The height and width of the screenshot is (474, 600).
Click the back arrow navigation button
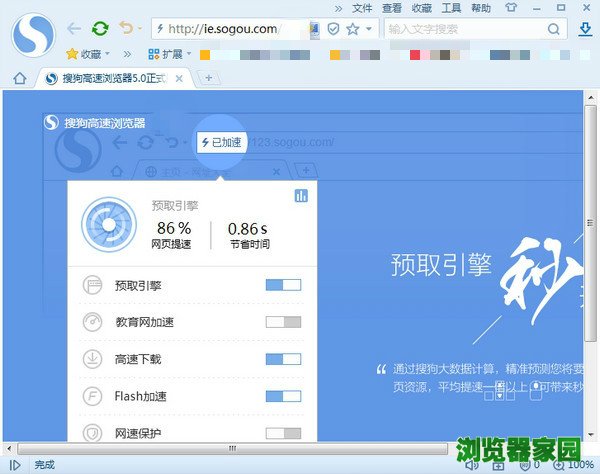pyautogui.click(x=74, y=29)
